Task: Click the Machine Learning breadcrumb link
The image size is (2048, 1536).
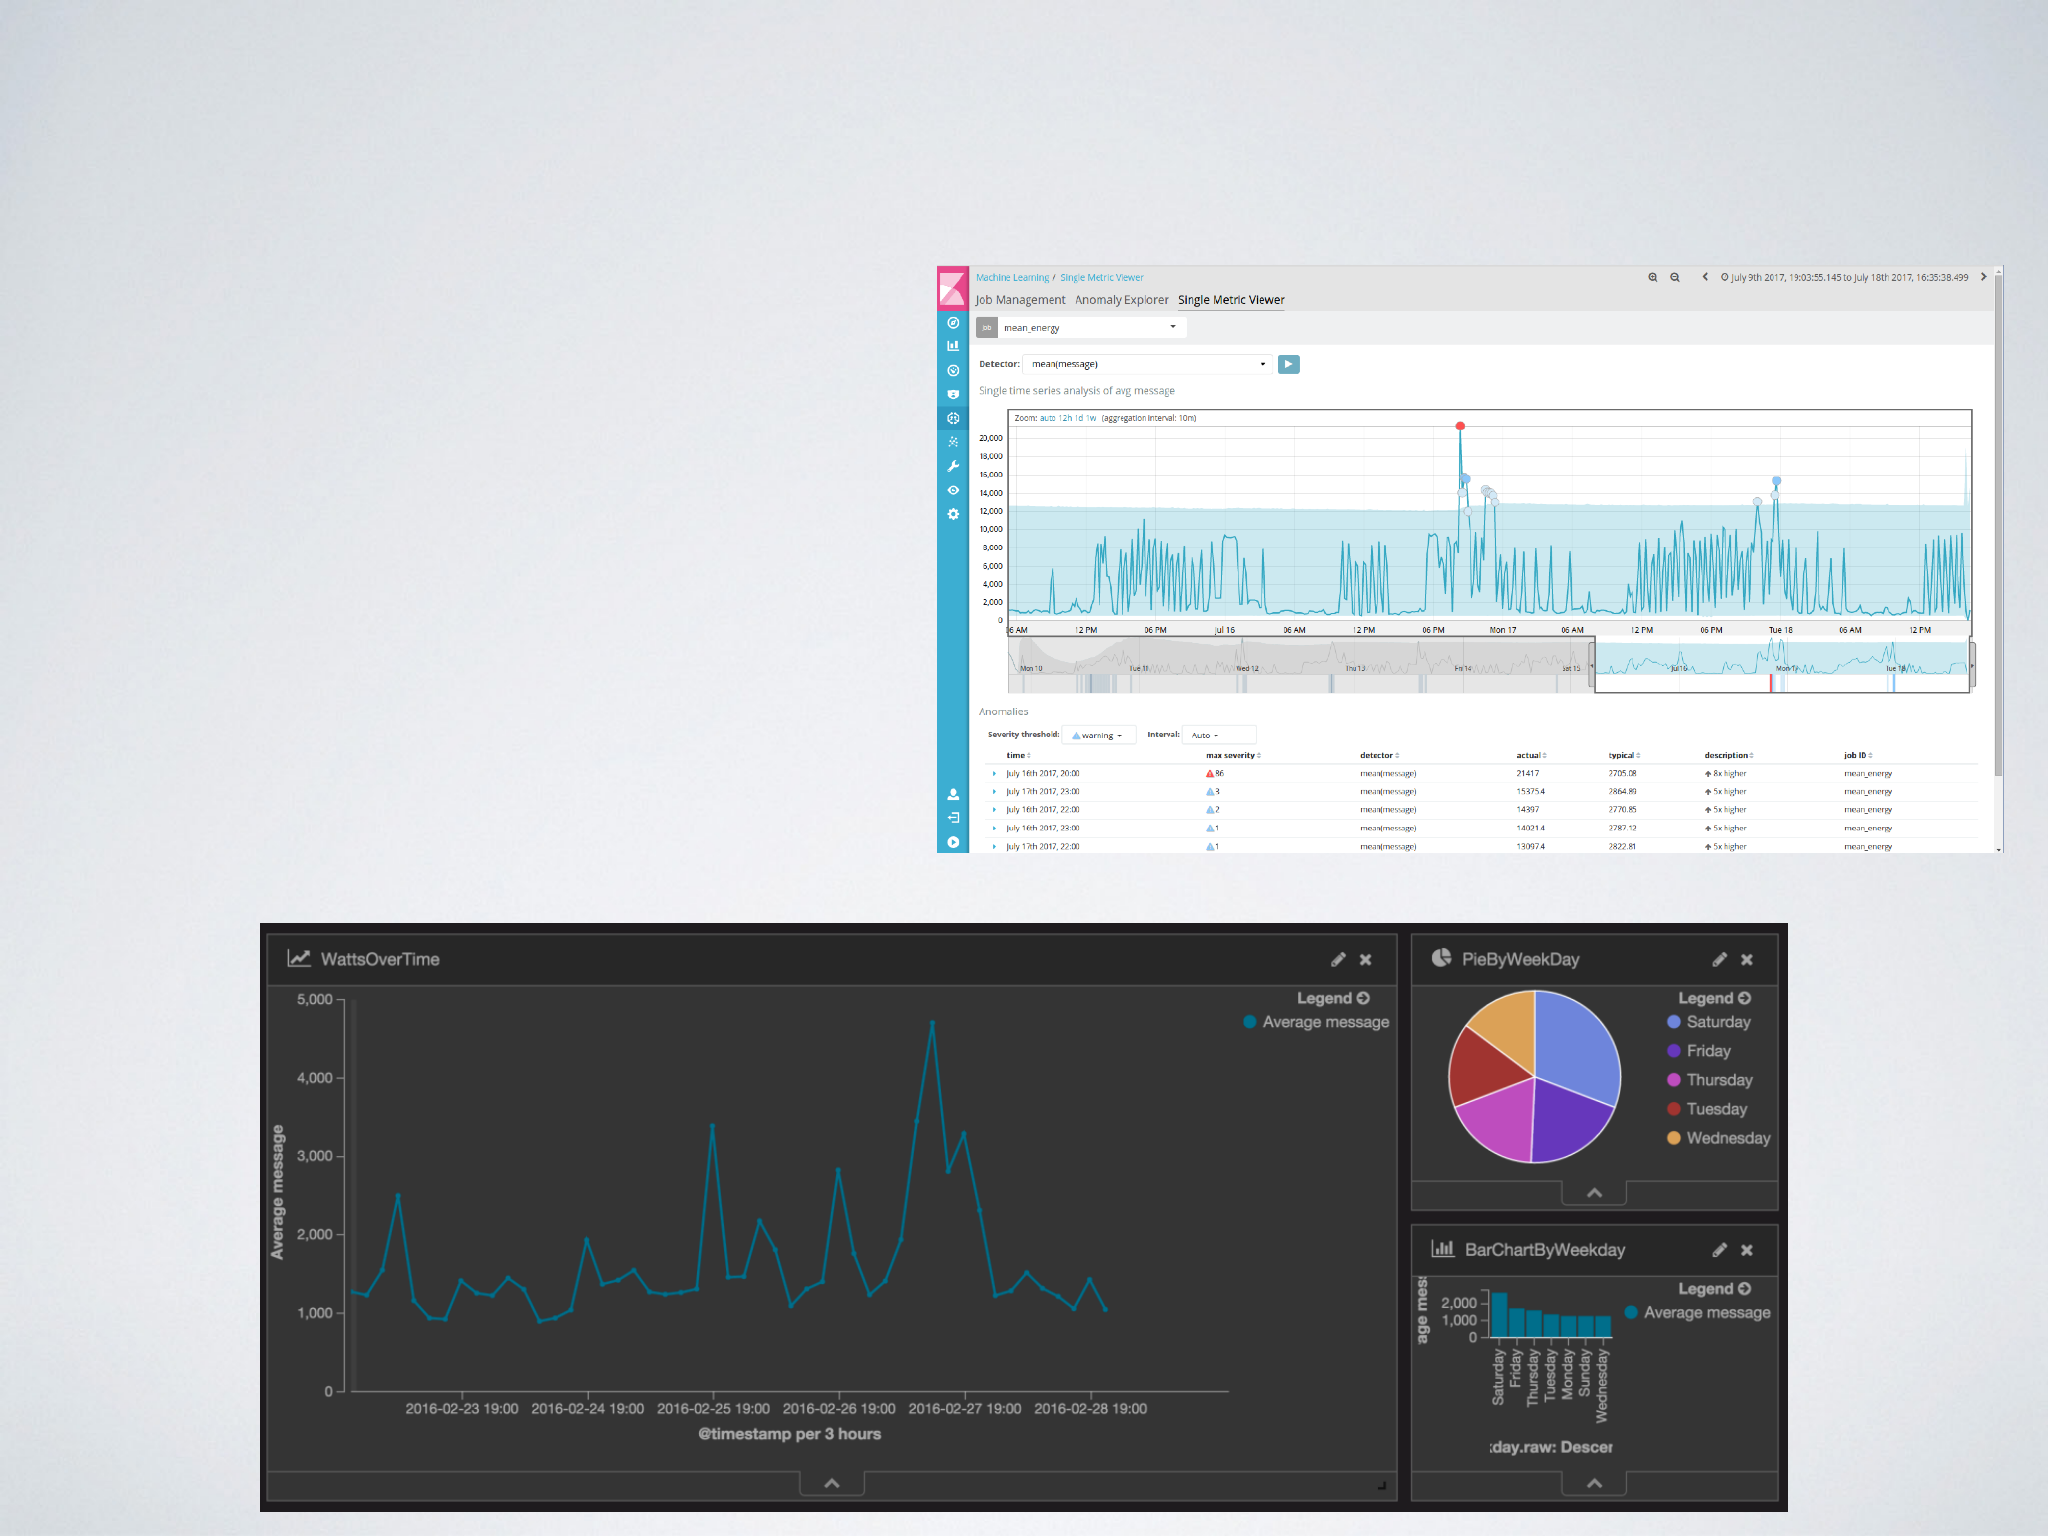Action: [1012, 278]
